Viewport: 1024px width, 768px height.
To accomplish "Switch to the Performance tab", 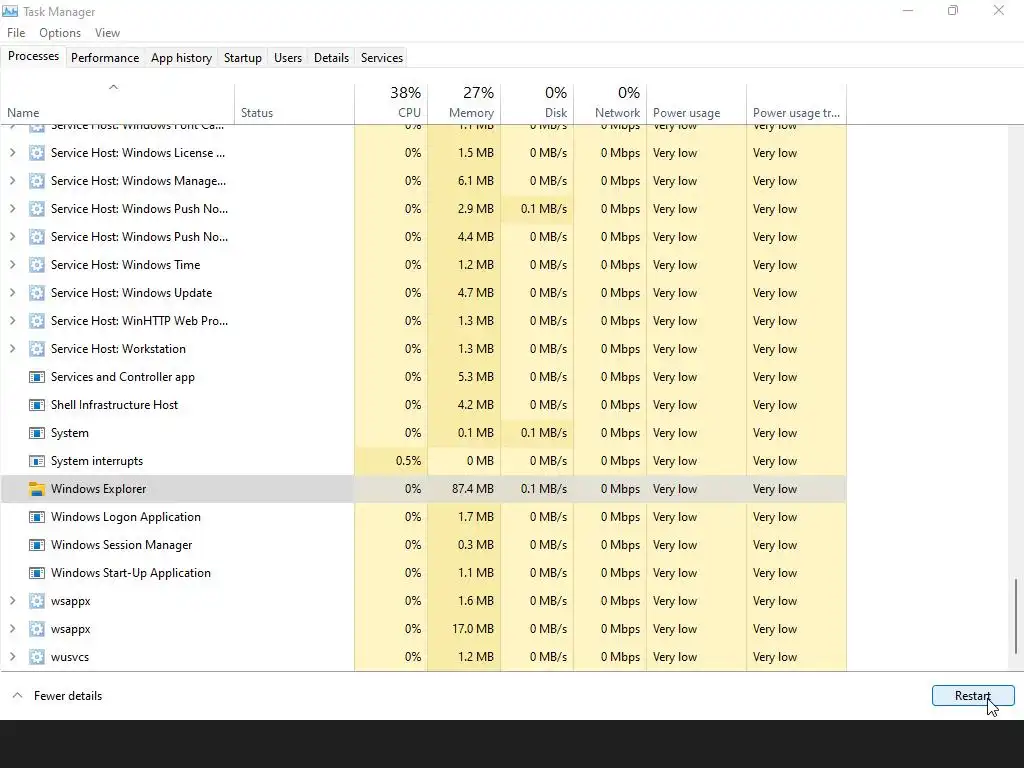I will [105, 57].
